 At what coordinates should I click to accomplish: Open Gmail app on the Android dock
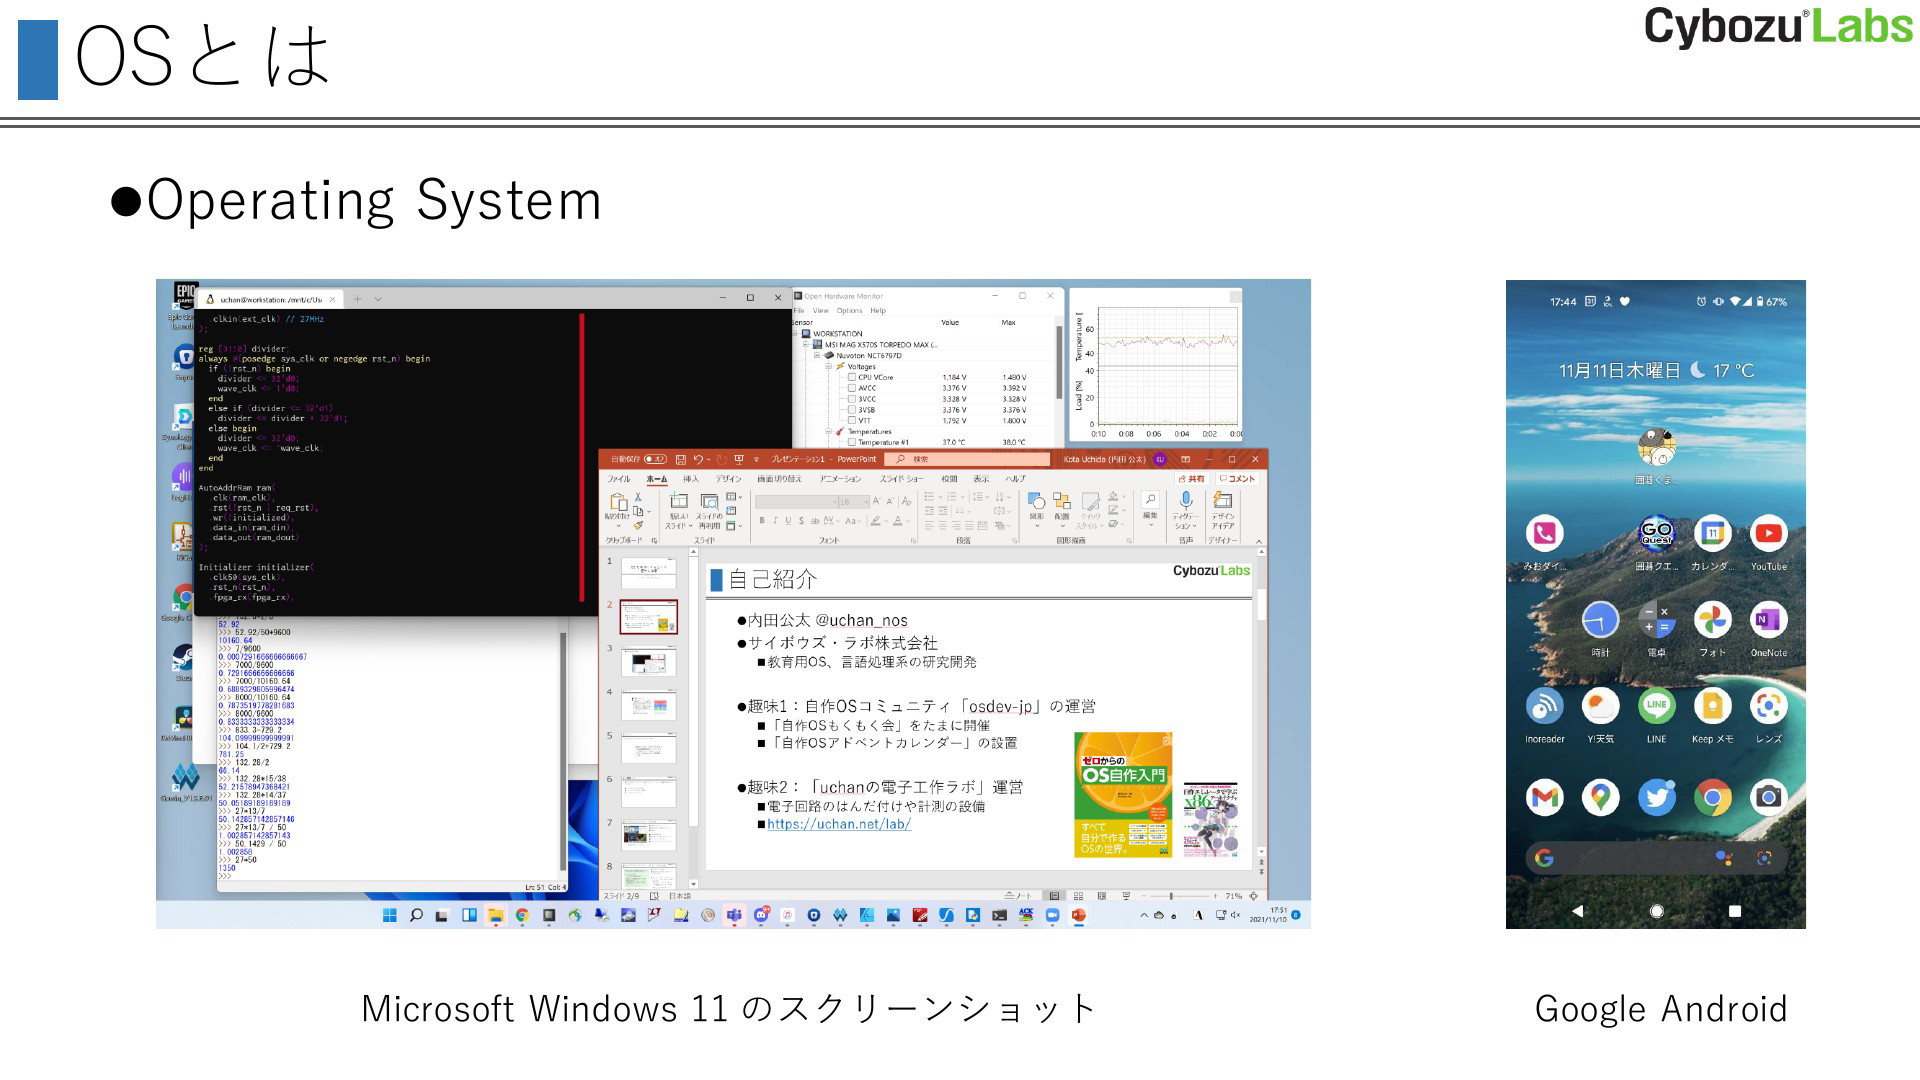(x=1545, y=797)
